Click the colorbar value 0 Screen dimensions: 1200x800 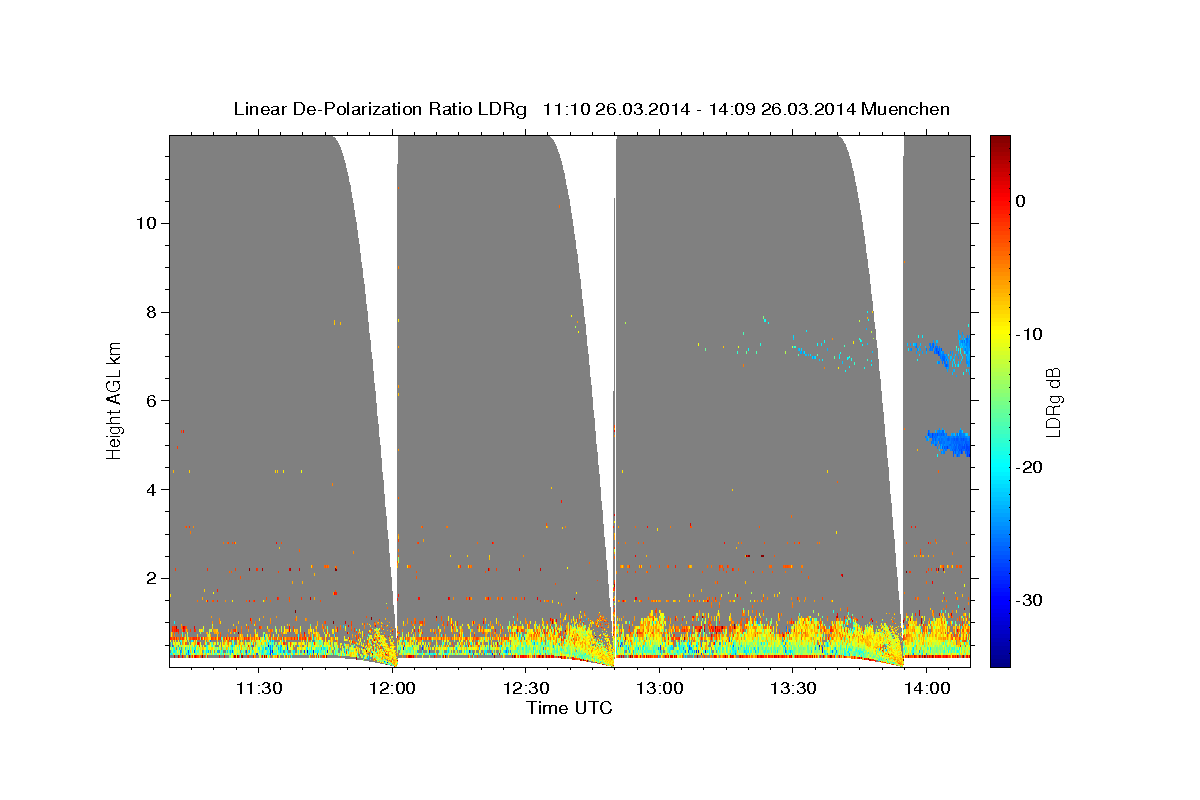1020,201
